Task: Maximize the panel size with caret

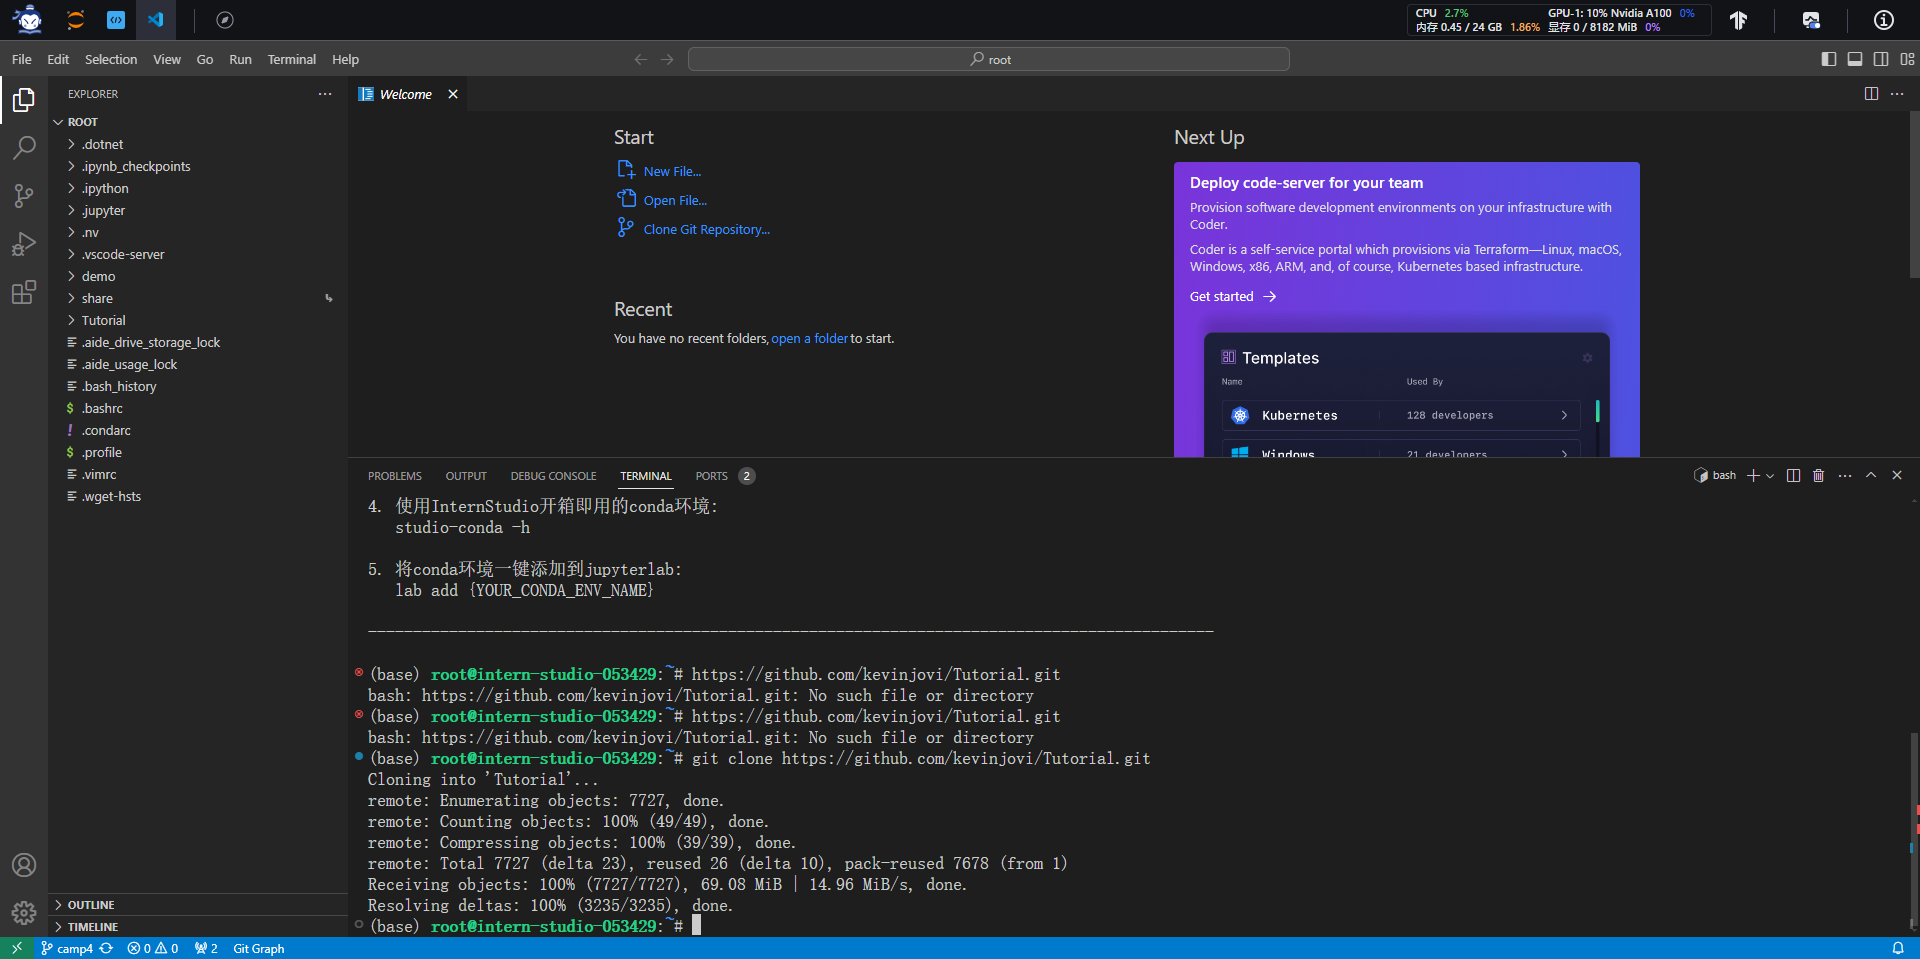Action: pos(1871,476)
